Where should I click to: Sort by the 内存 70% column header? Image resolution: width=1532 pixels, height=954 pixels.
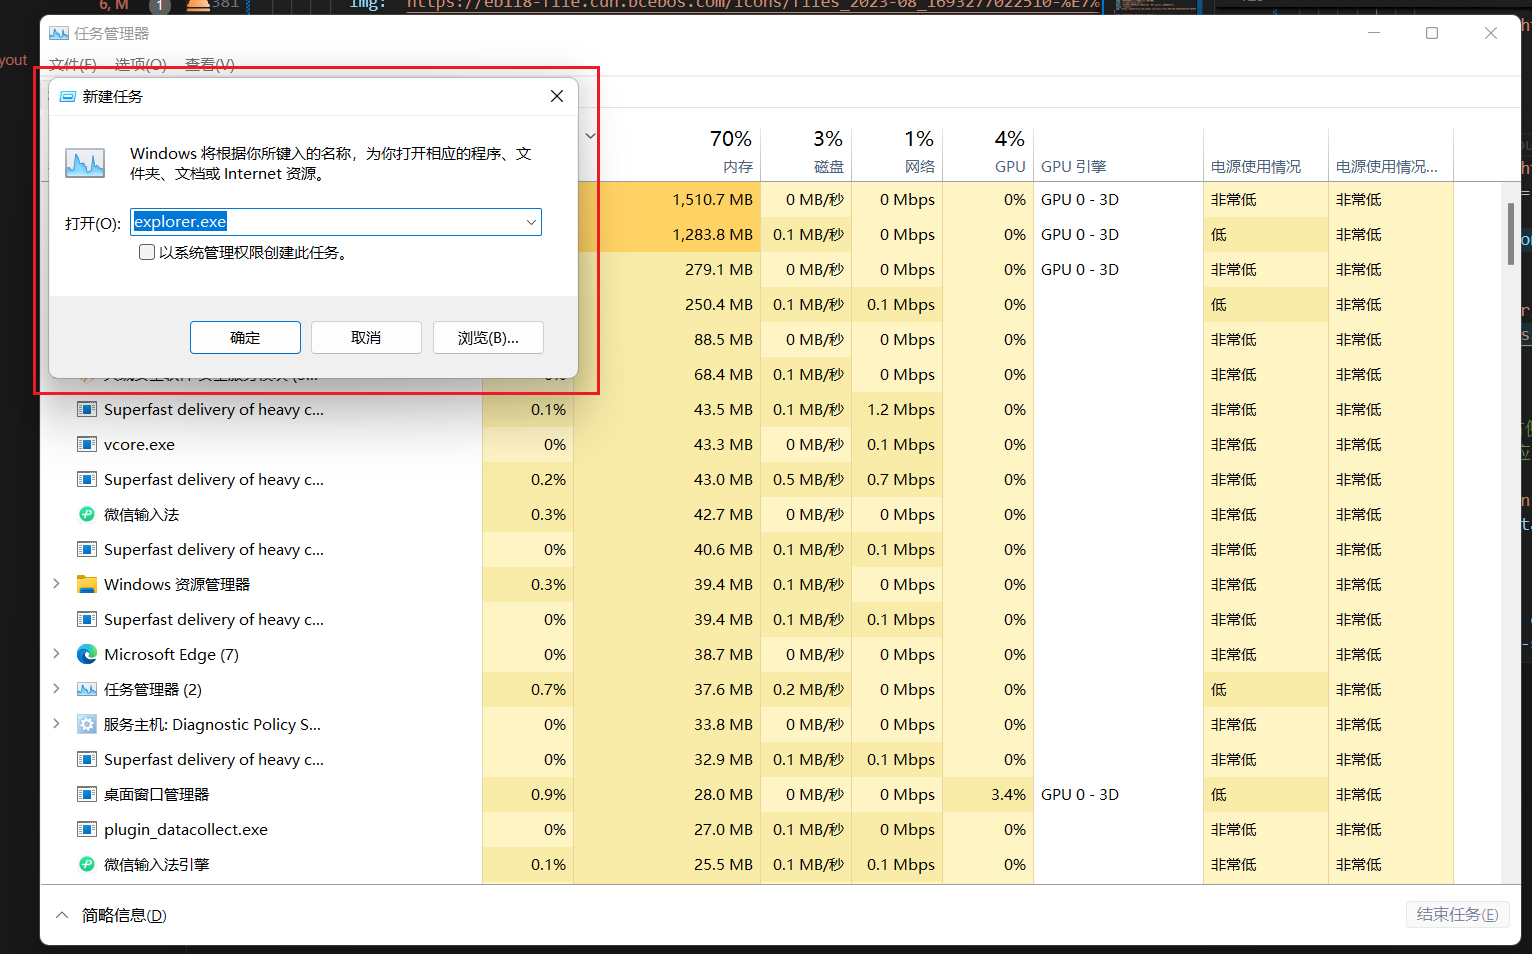[668, 153]
